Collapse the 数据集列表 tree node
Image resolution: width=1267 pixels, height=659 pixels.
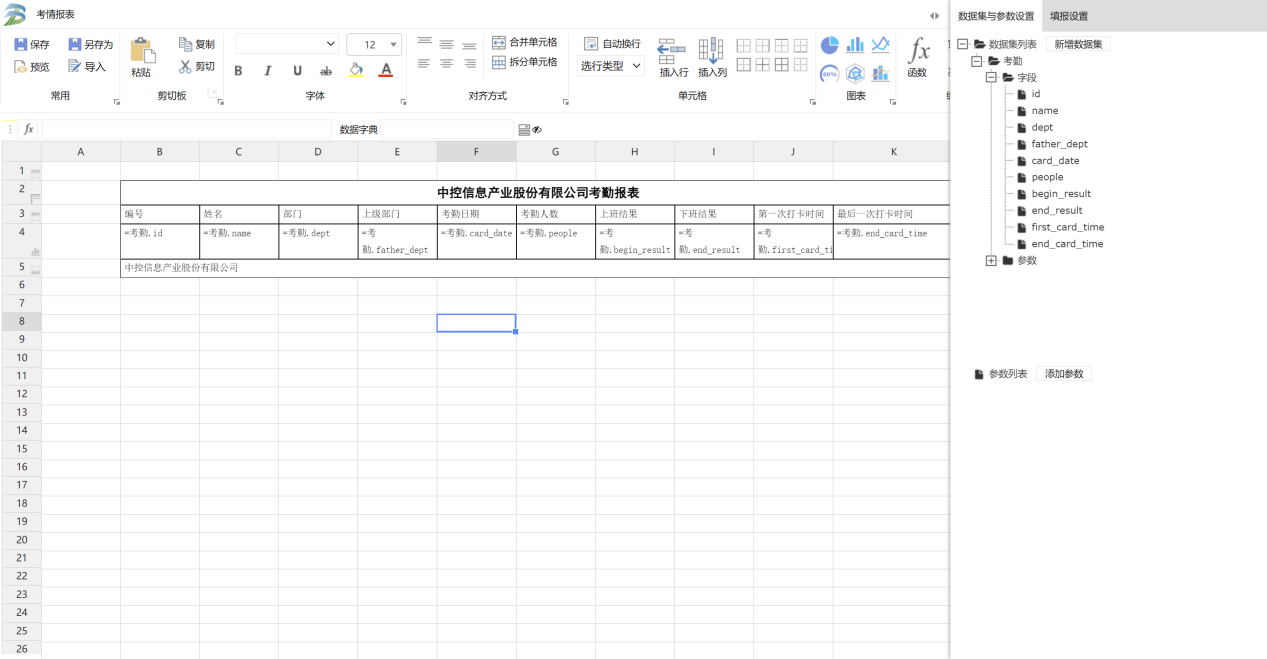pyautogui.click(x=962, y=44)
